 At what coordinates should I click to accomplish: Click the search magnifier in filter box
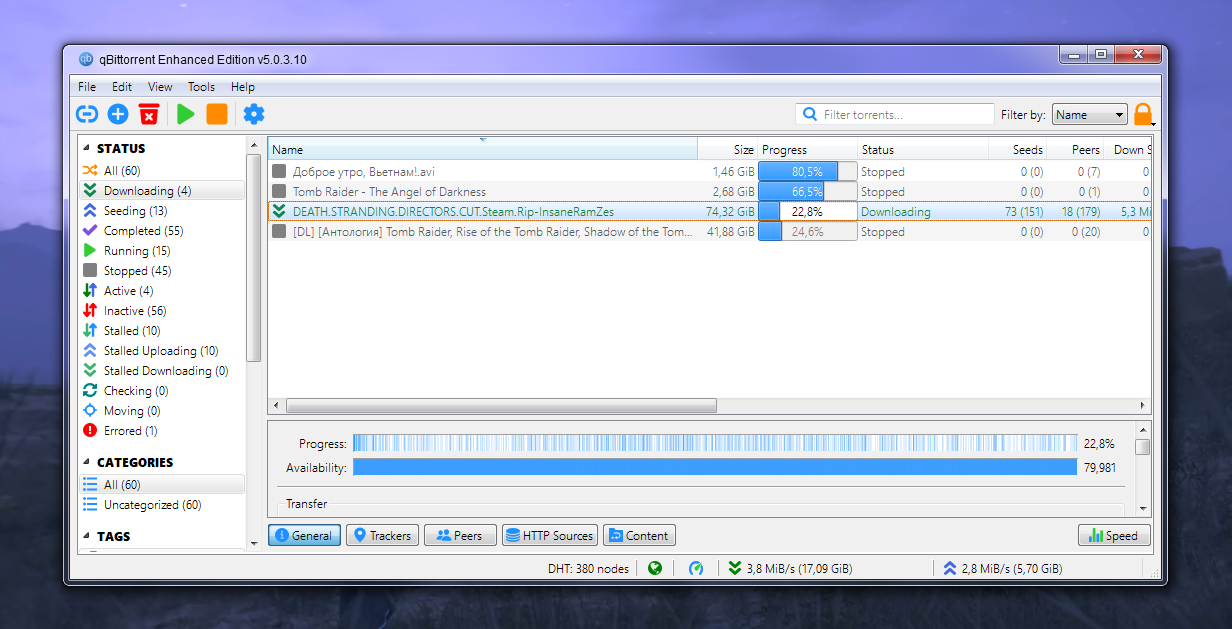point(810,114)
